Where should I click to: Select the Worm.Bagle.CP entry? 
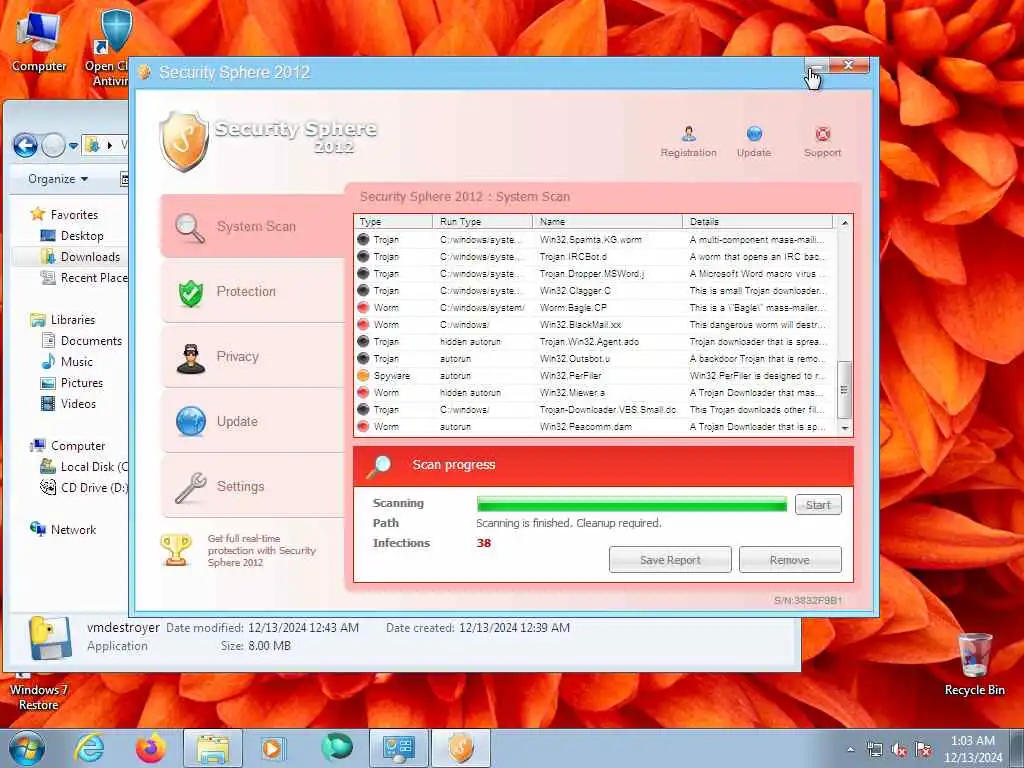595,308
